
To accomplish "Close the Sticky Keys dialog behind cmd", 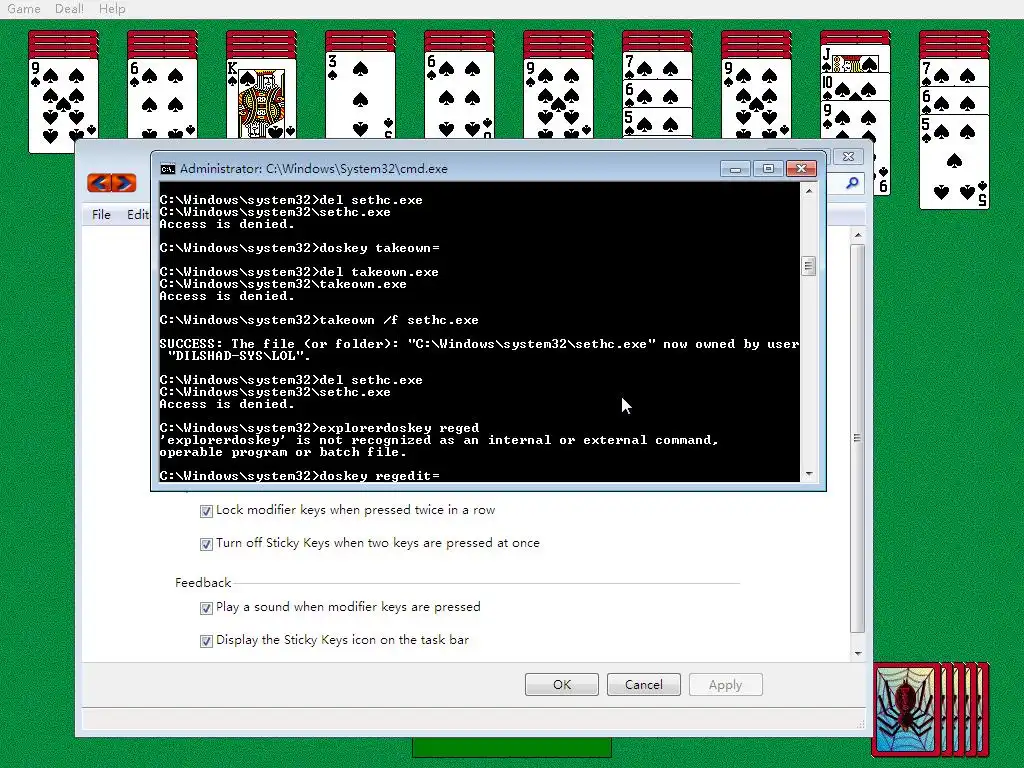I will pyautogui.click(x=848, y=157).
